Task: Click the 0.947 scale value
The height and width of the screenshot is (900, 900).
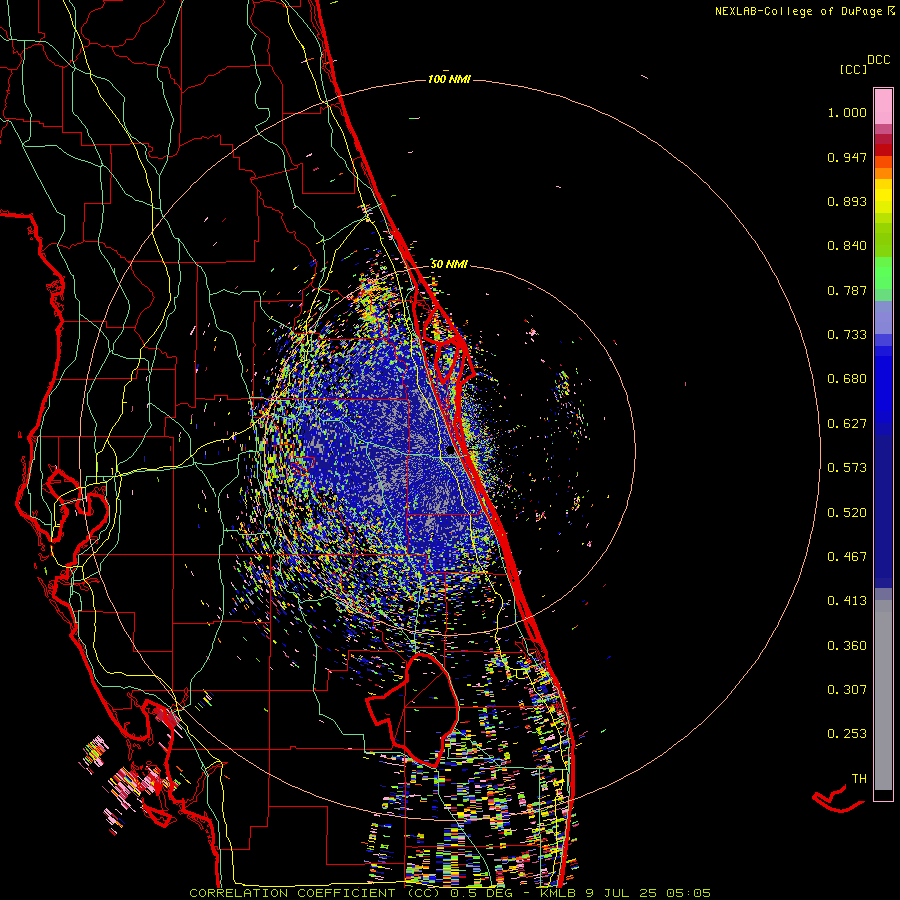Action: click(847, 157)
